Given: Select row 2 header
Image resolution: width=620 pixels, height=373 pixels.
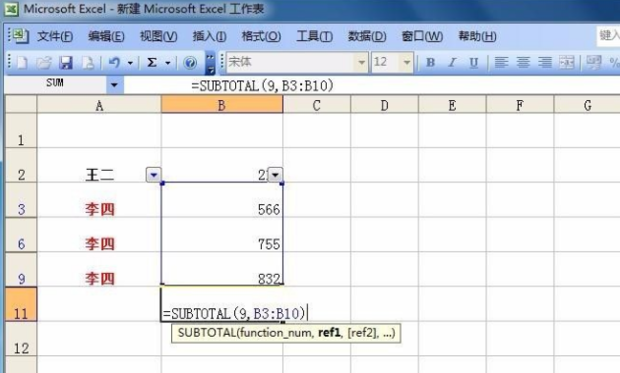Looking at the screenshot, I should pos(21,165).
